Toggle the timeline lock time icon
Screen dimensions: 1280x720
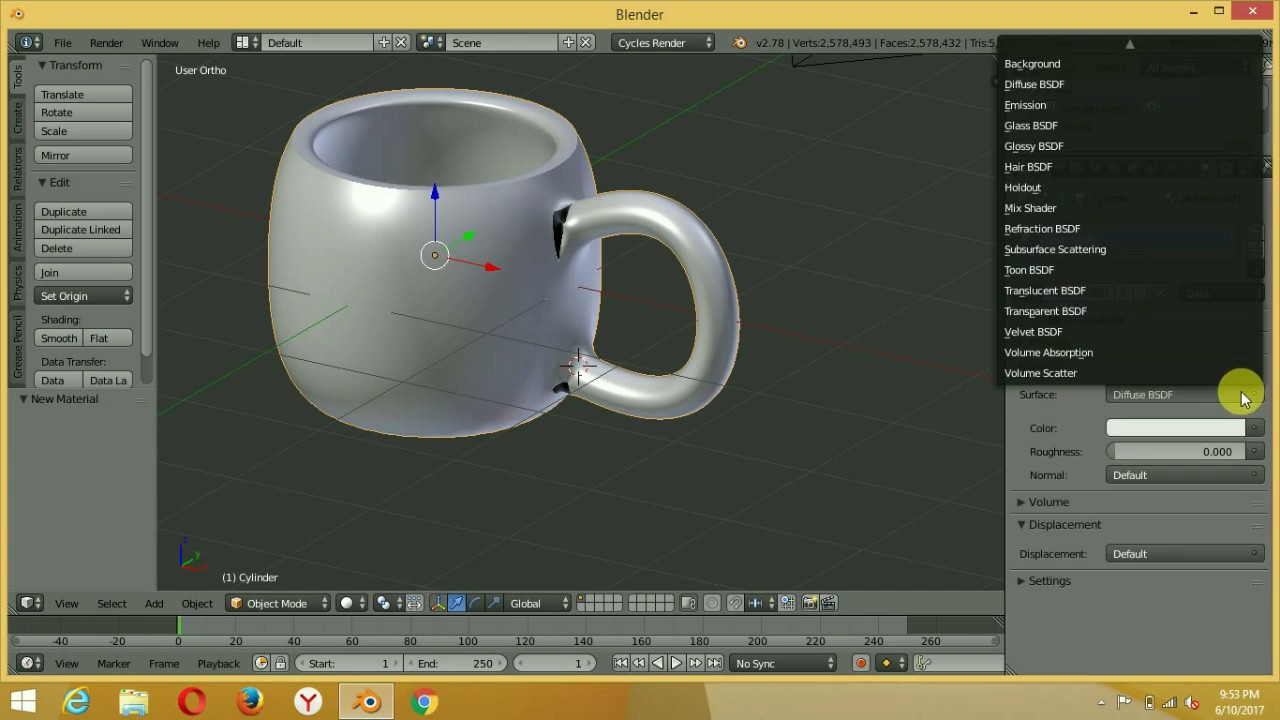280,663
